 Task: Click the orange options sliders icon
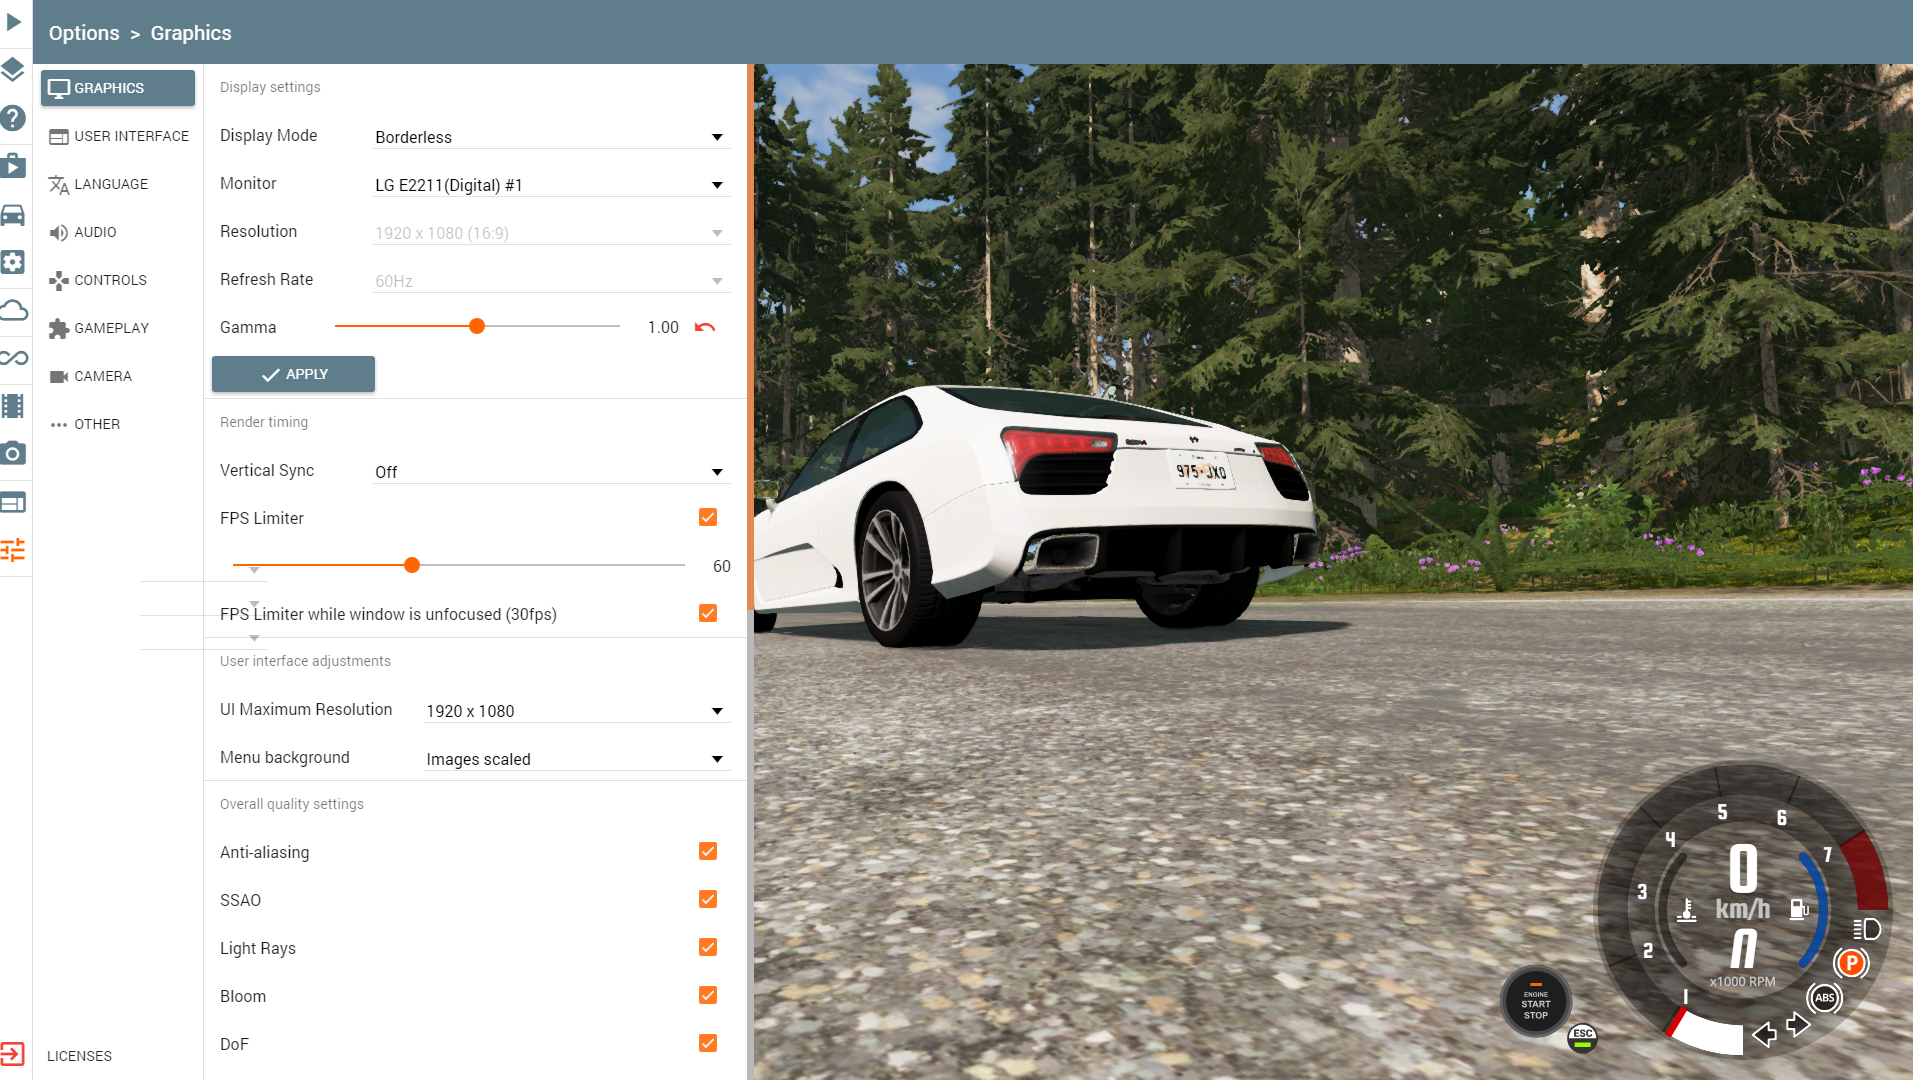click(12, 549)
